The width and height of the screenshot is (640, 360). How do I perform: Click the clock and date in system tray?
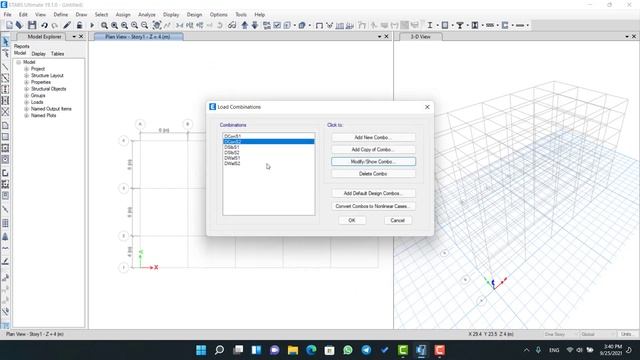tap(611, 350)
